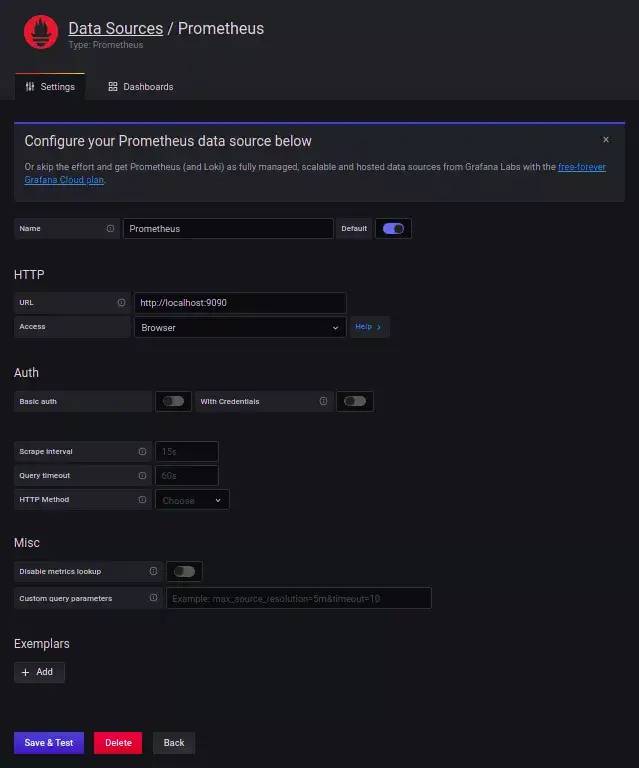Viewport: 639px width, 768px height.
Task: Click the 'Access' field label
Action: 32,327
